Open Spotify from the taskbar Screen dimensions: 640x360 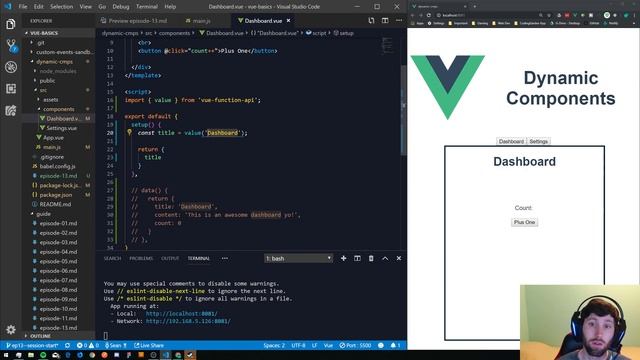click(43, 355)
